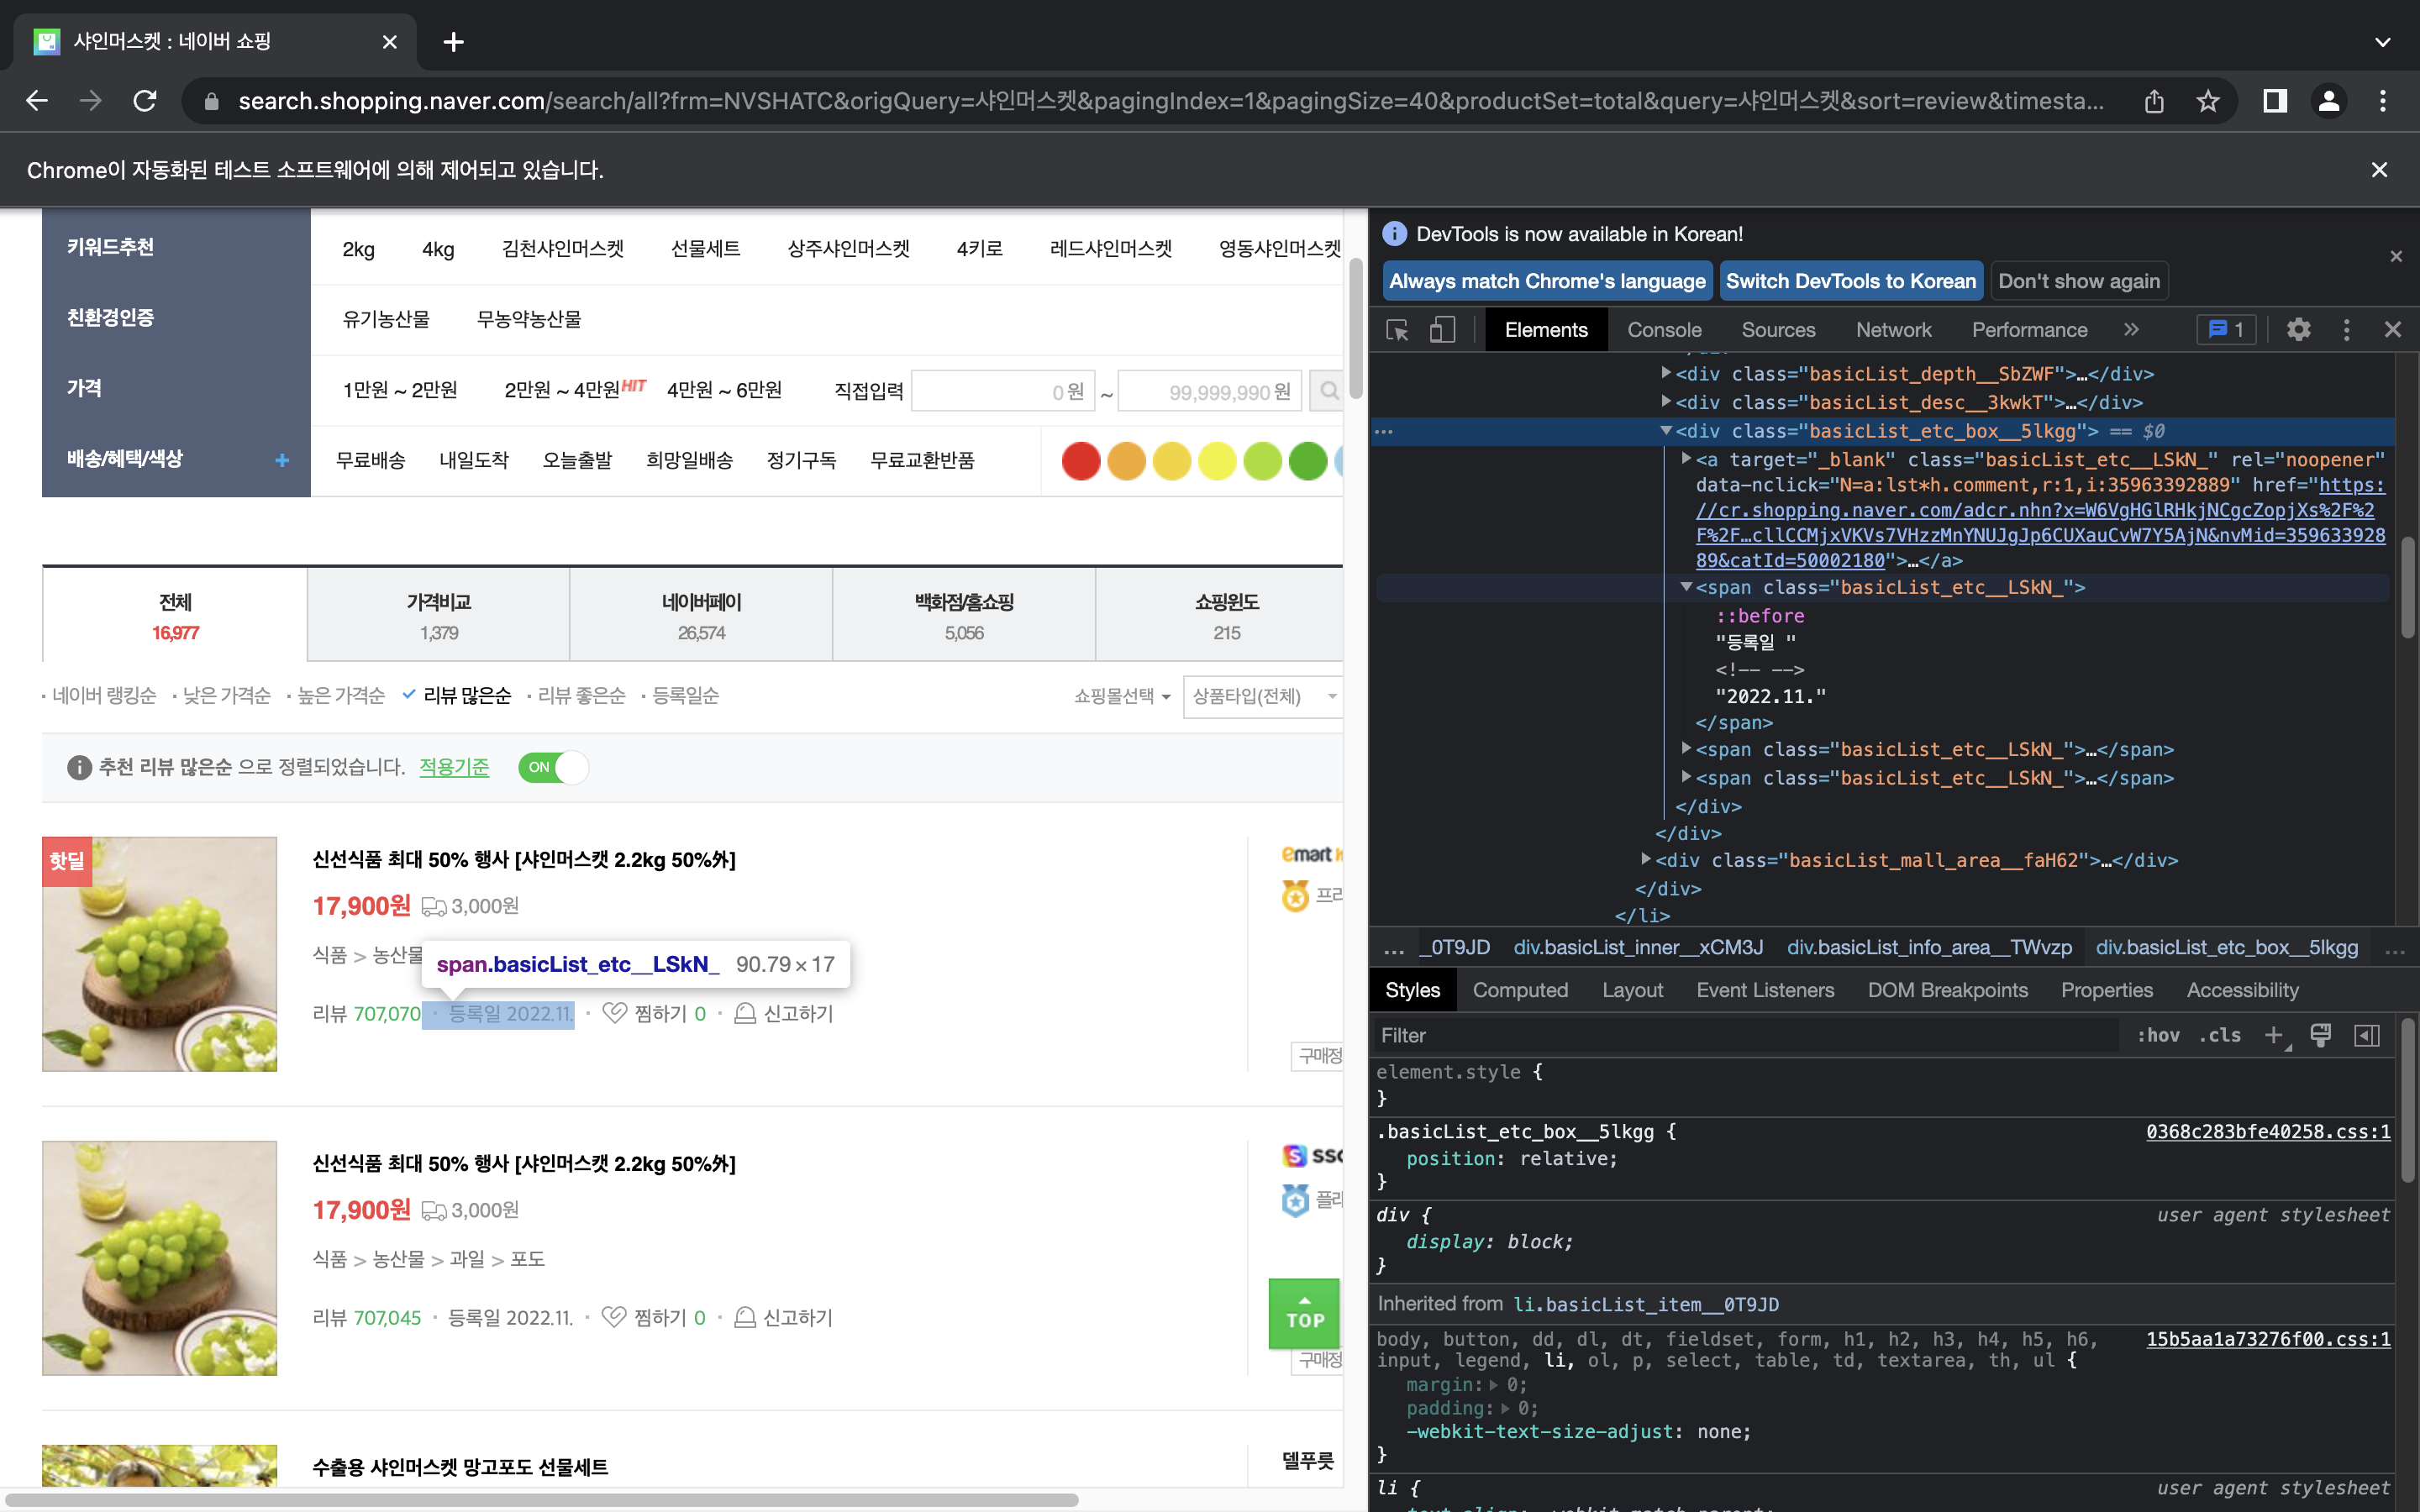Click Switch DevTools to Korean button
The image size is (2420, 1512).
point(1851,281)
